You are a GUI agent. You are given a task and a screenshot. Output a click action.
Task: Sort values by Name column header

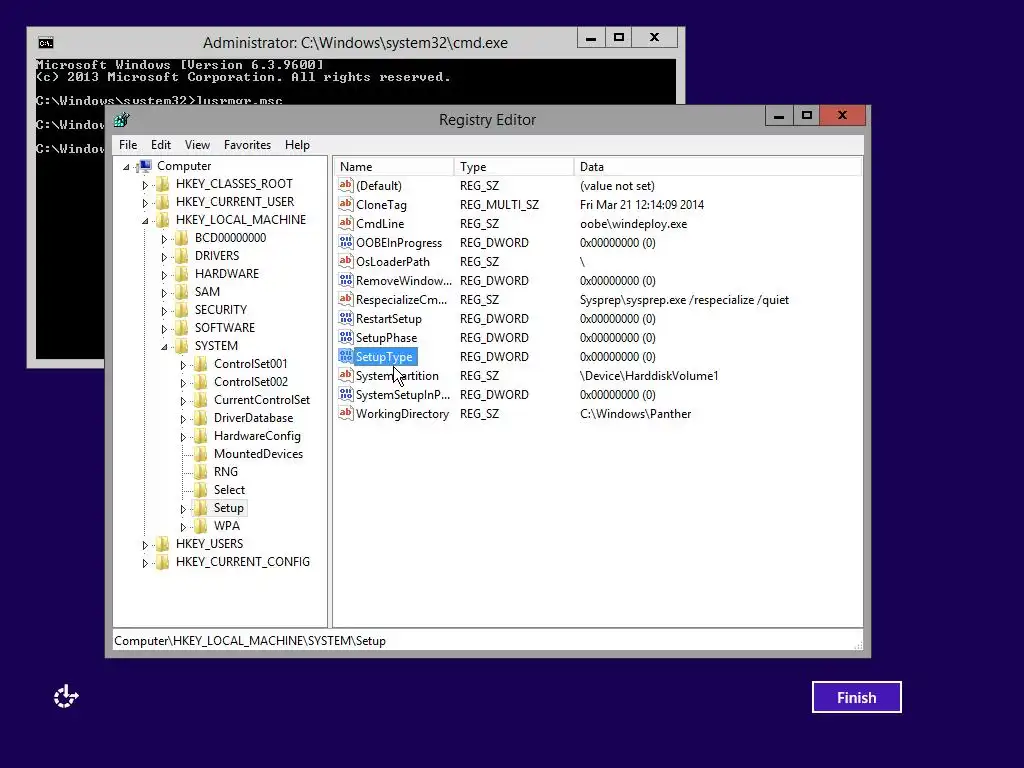(394, 167)
